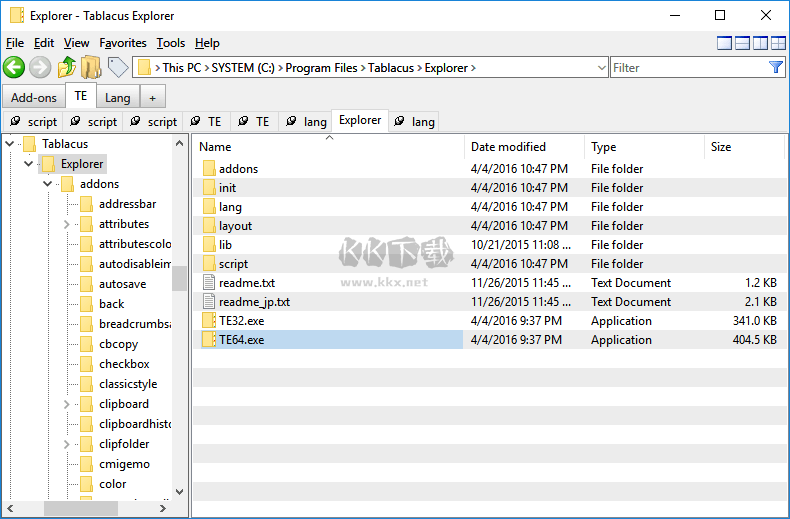
Task: Expand the attributes folder in tree
Action: pyautogui.click(x=66, y=224)
